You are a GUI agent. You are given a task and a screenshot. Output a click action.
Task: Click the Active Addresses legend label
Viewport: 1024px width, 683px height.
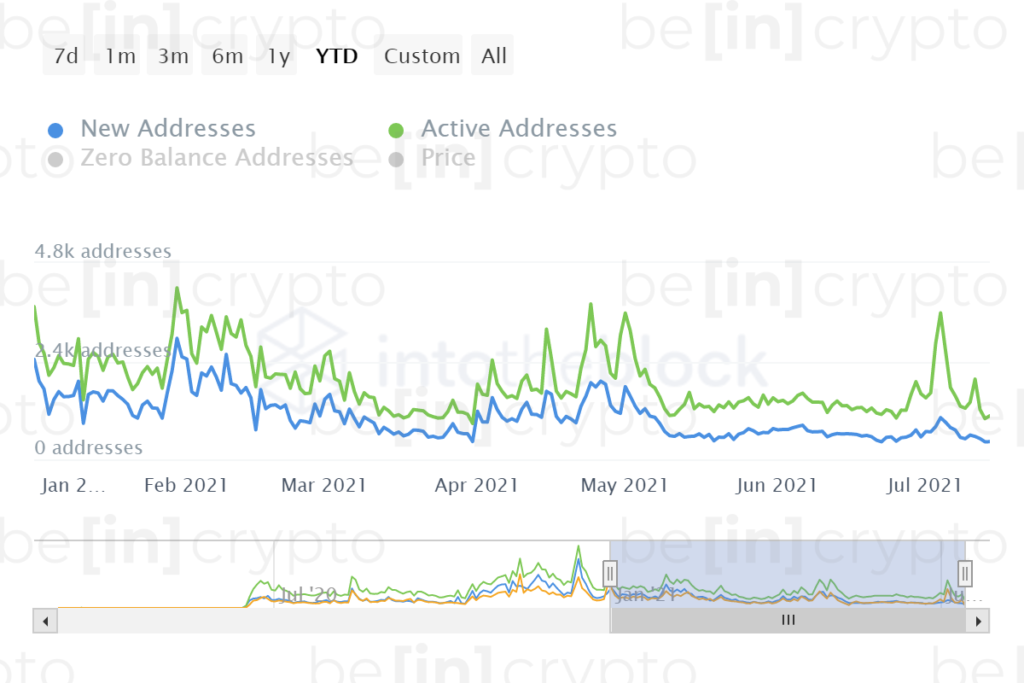pos(519,129)
